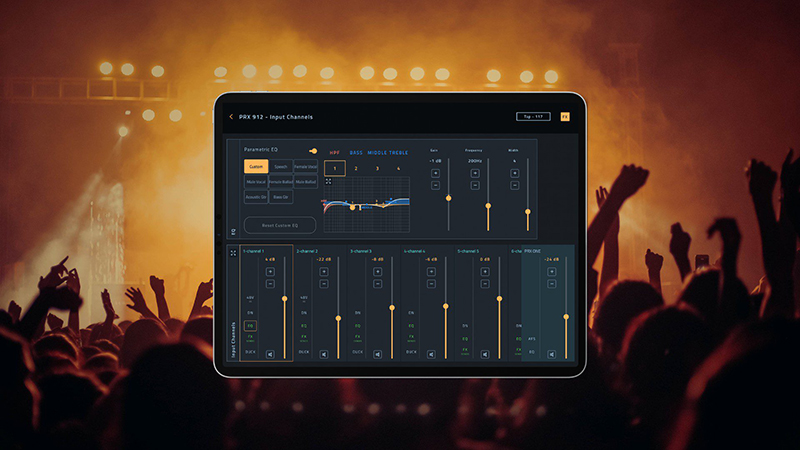Select EQ band 2 tab
Screen dimensions: 800x450
pyautogui.click(x=356, y=168)
